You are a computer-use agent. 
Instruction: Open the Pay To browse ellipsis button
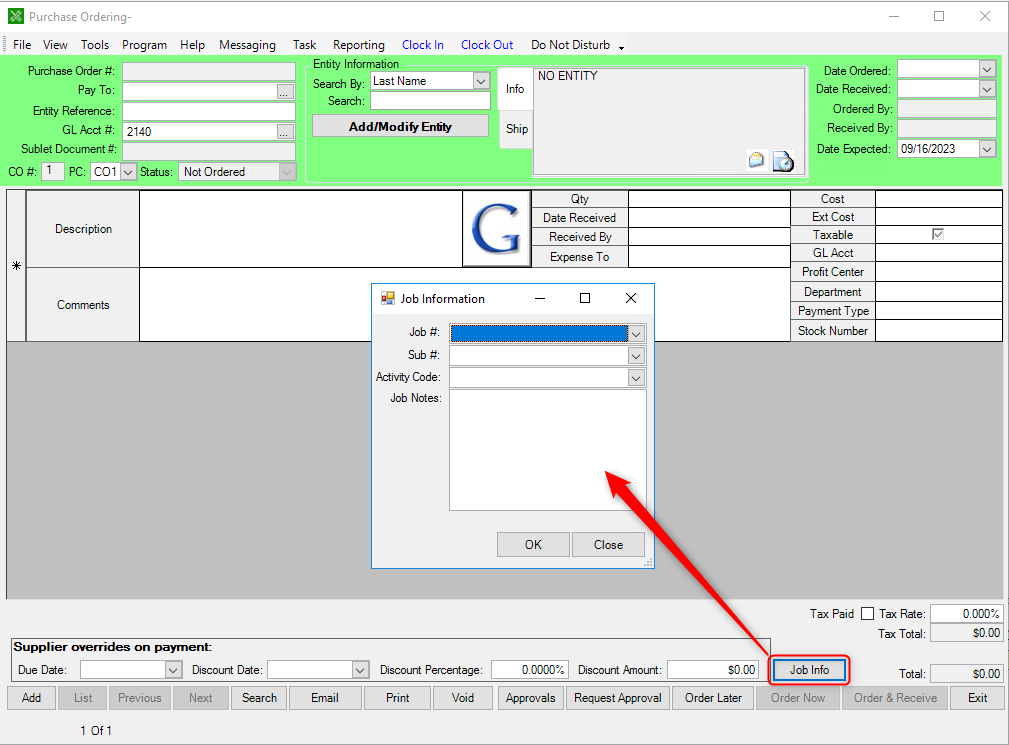tap(285, 92)
